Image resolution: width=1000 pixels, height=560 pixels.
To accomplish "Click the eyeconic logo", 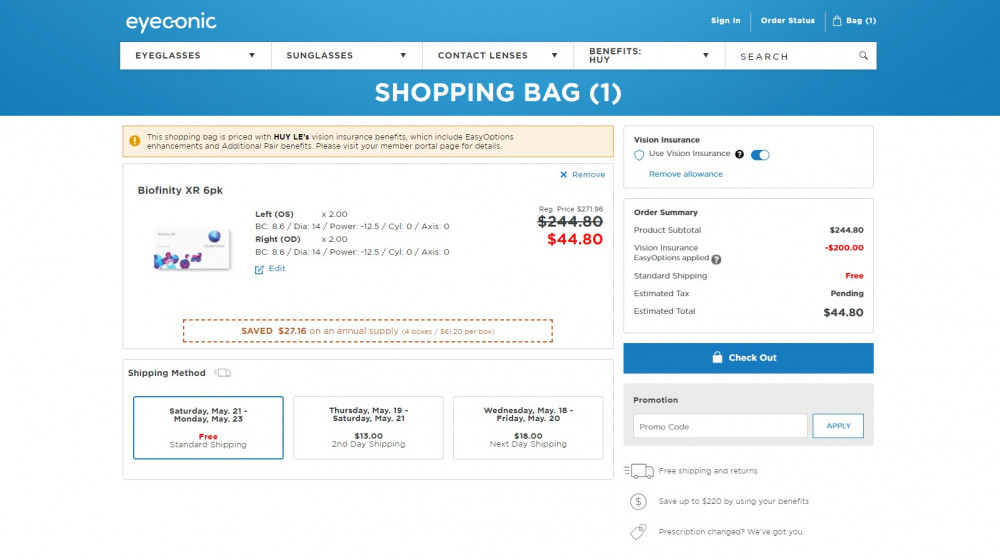I will [x=171, y=22].
